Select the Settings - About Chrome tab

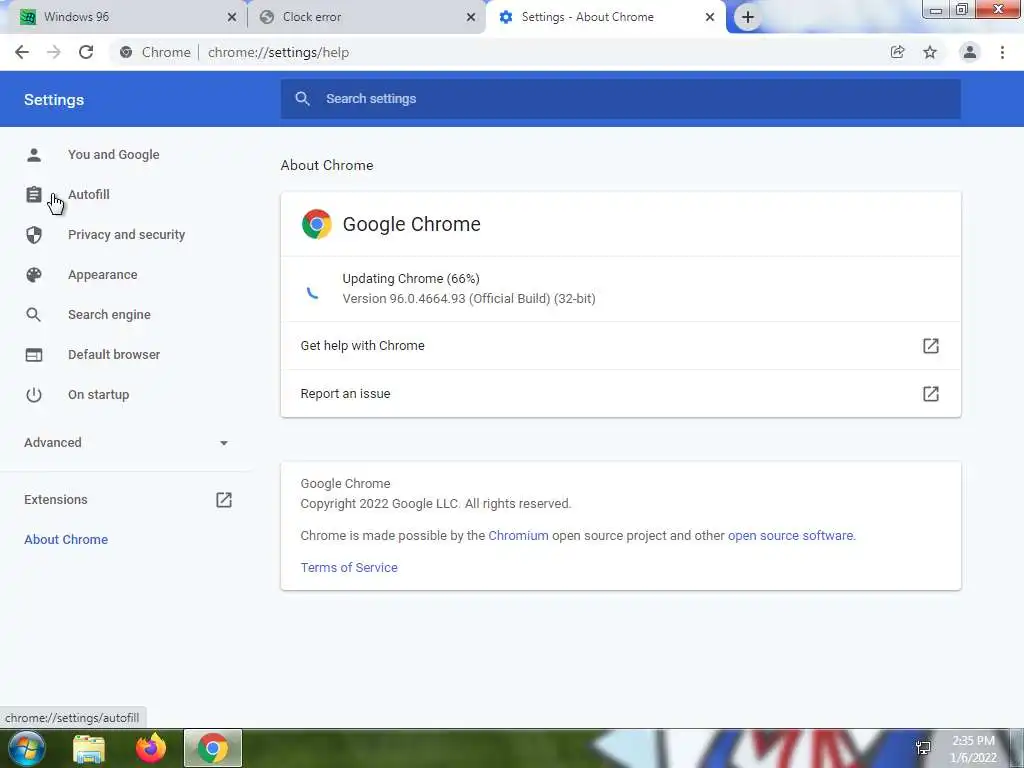tap(606, 17)
